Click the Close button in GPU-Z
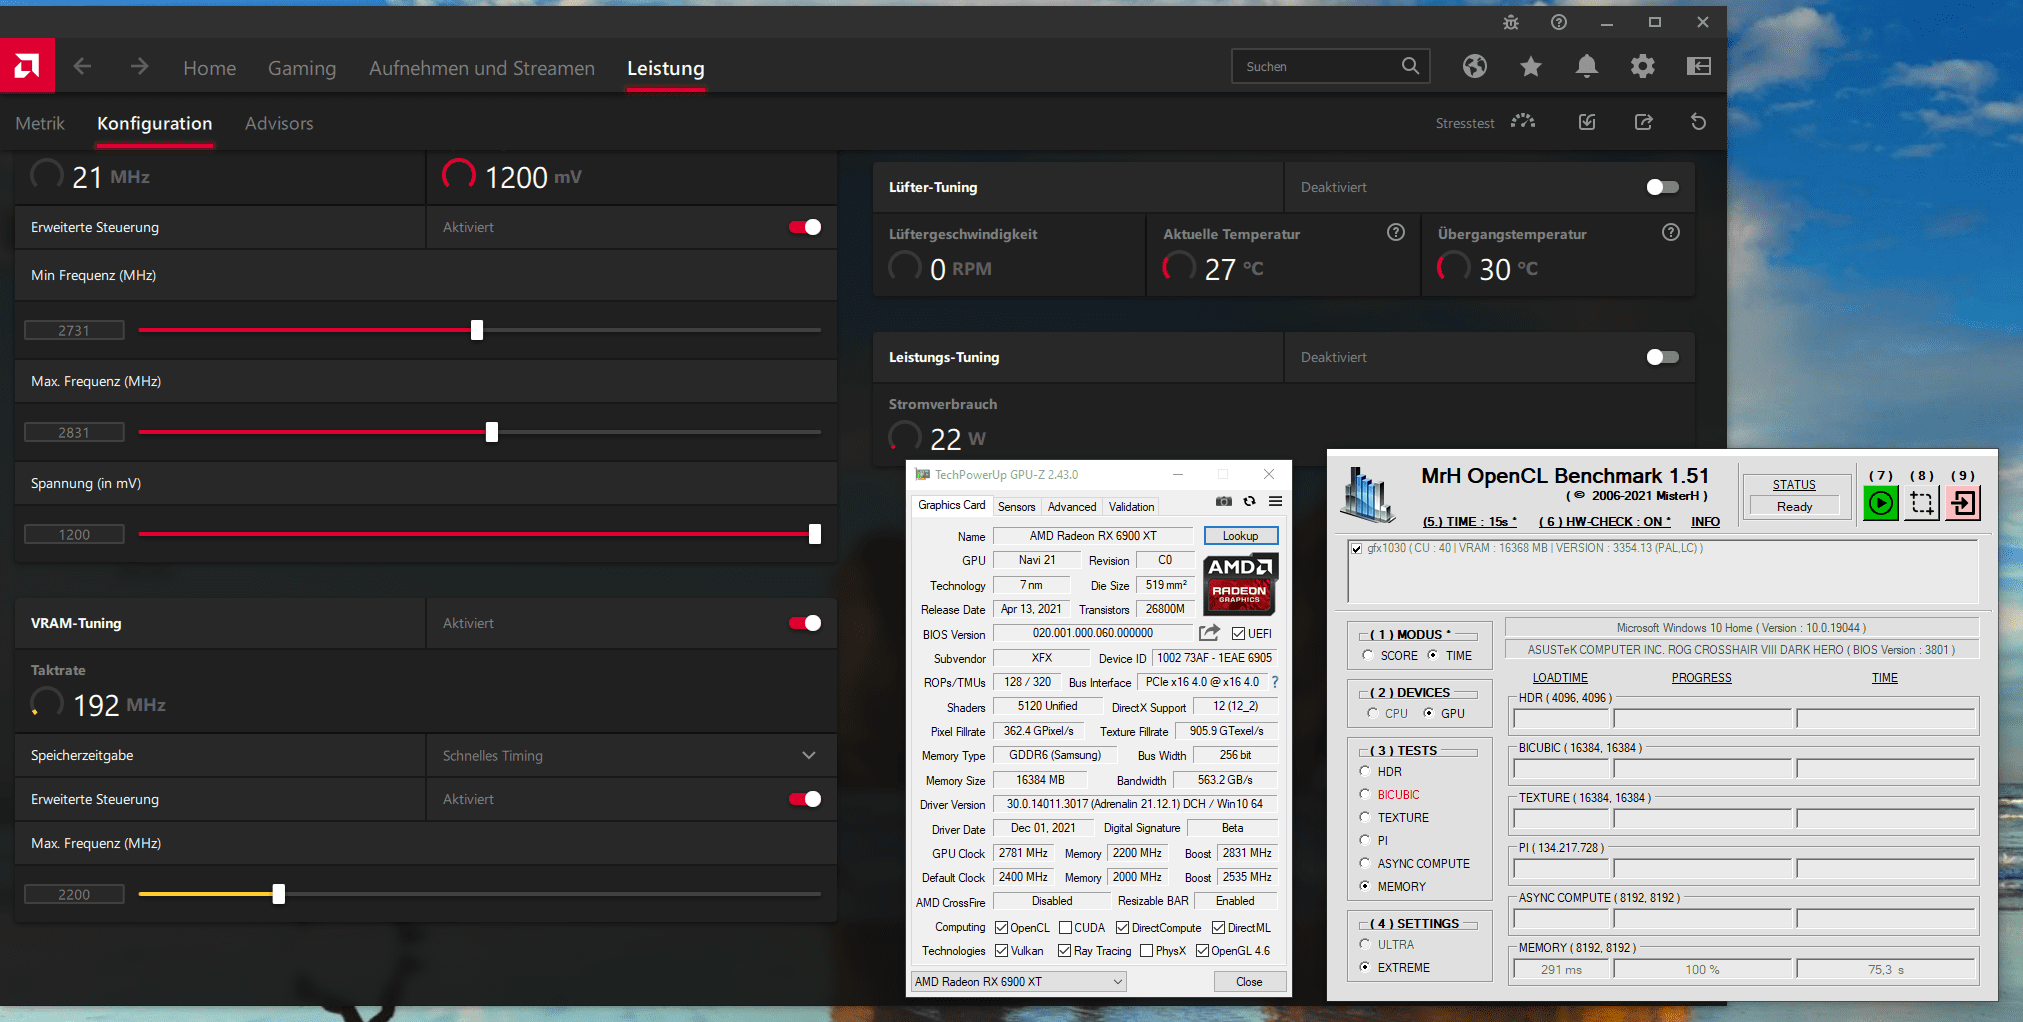2023x1022 pixels. 1249,982
